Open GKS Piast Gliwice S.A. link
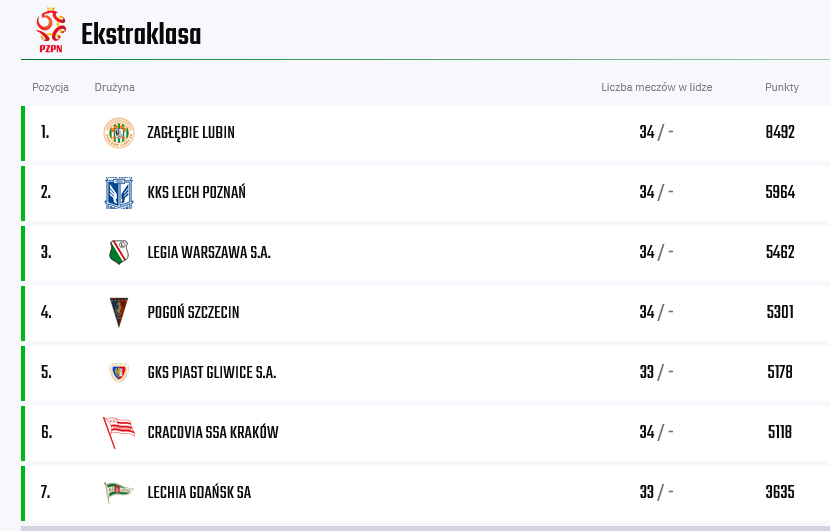The image size is (830, 531). 212,372
